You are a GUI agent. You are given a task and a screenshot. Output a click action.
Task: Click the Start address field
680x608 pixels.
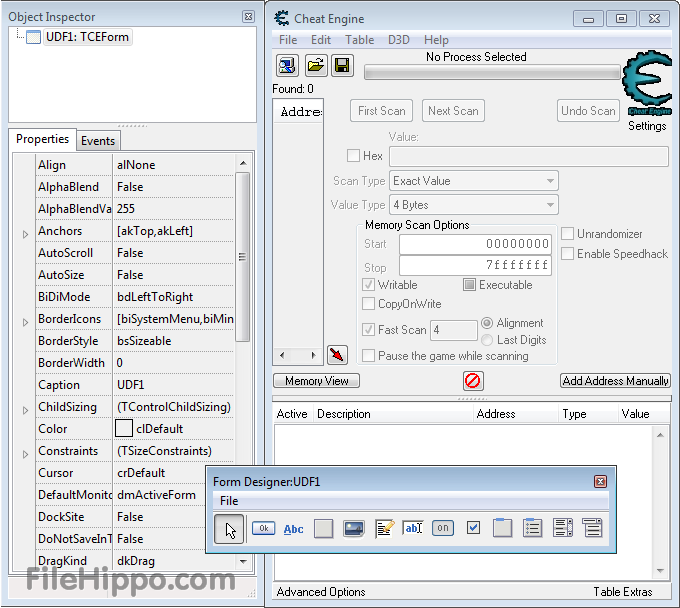pos(475,244)
